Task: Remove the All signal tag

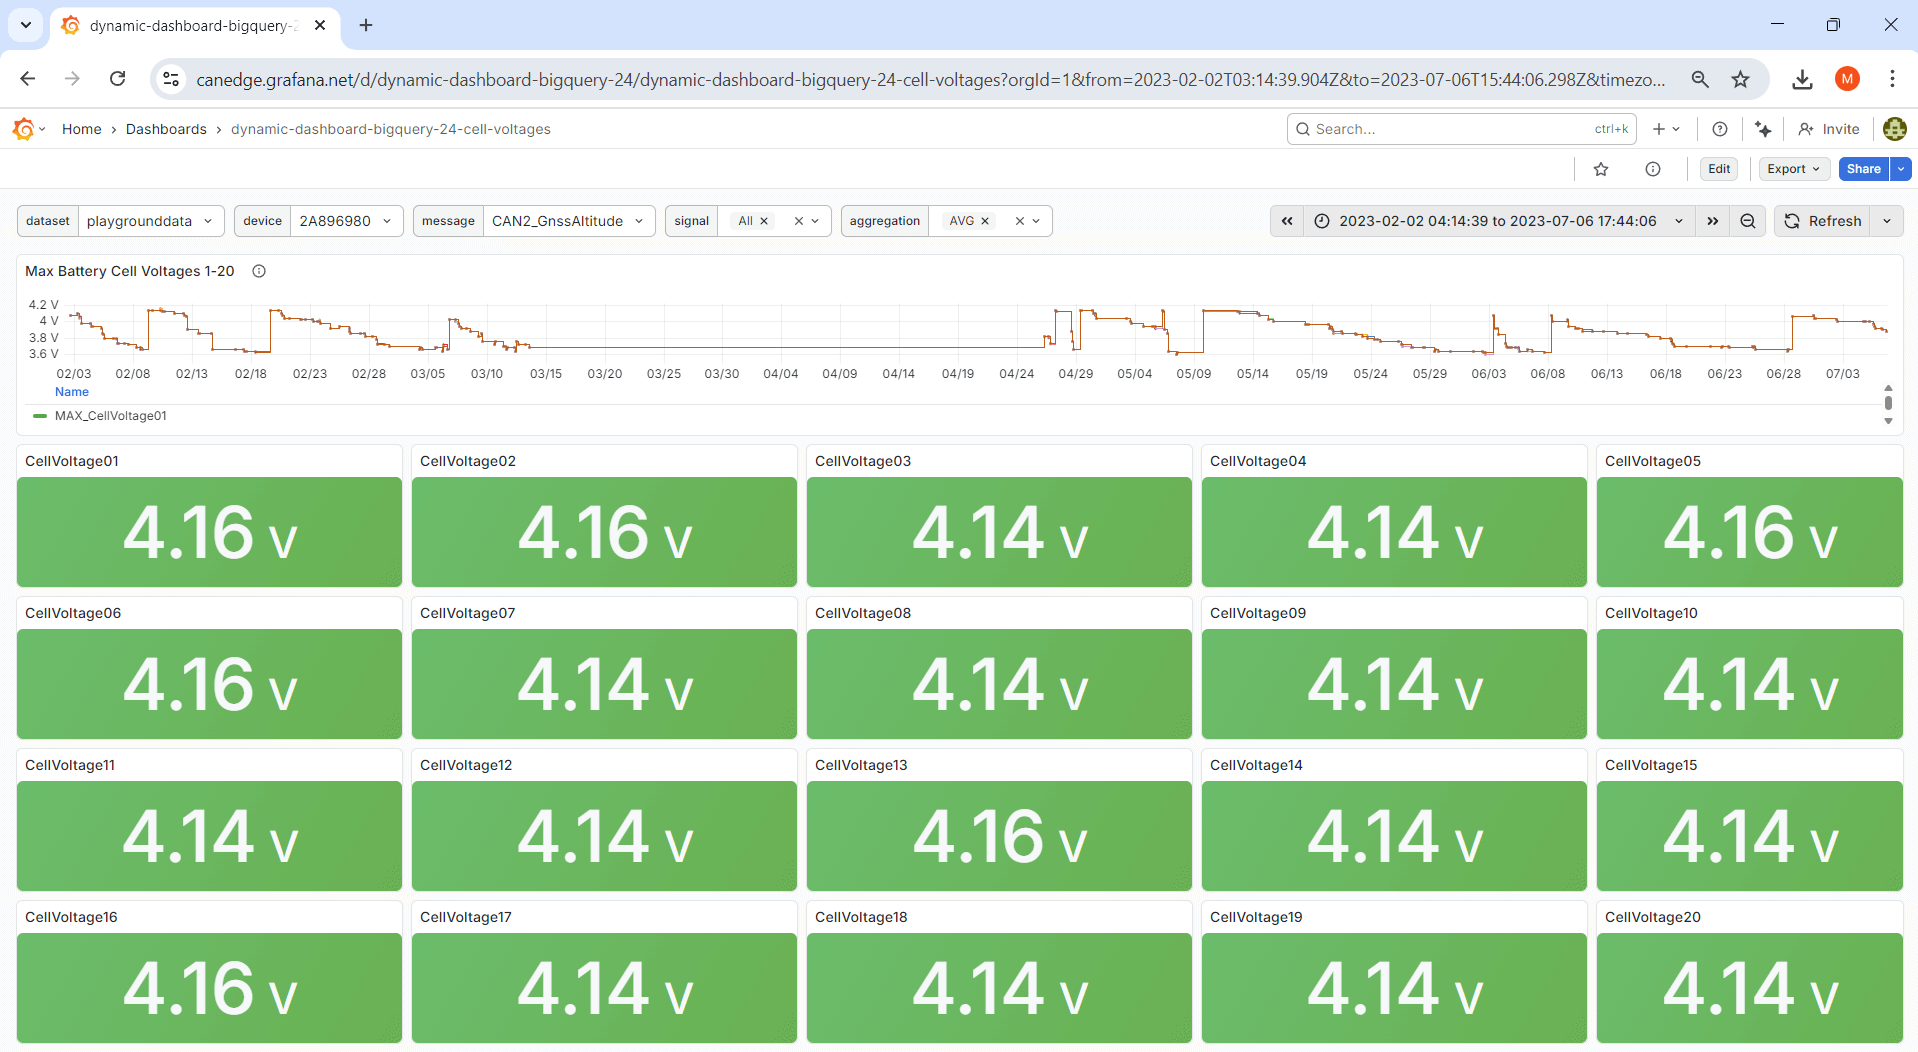Action: [x=764, y=221]
